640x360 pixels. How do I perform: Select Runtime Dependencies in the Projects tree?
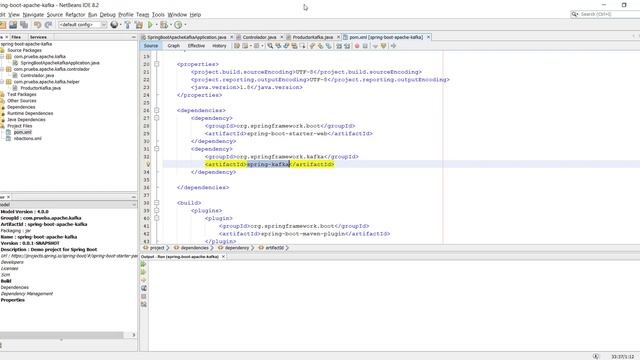30,113
